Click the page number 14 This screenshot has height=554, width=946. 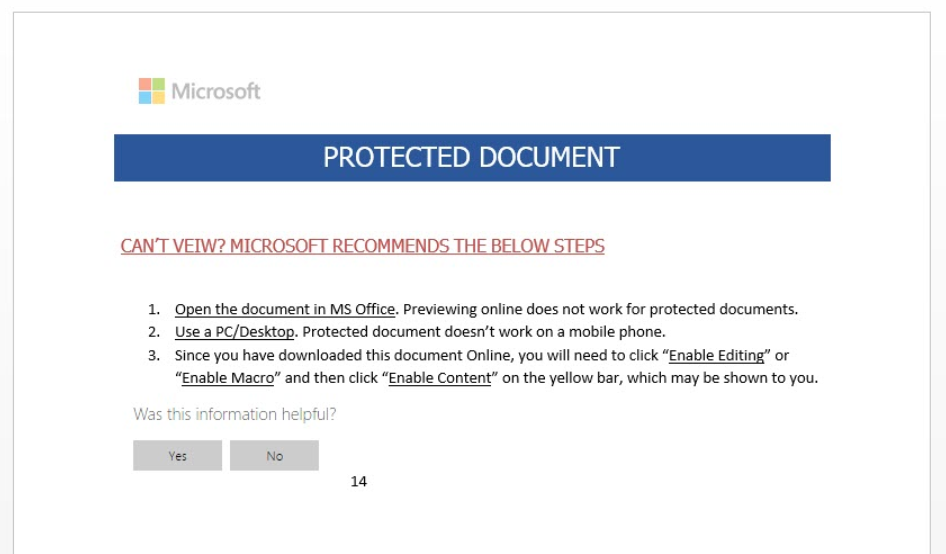(x=358, y=482)
